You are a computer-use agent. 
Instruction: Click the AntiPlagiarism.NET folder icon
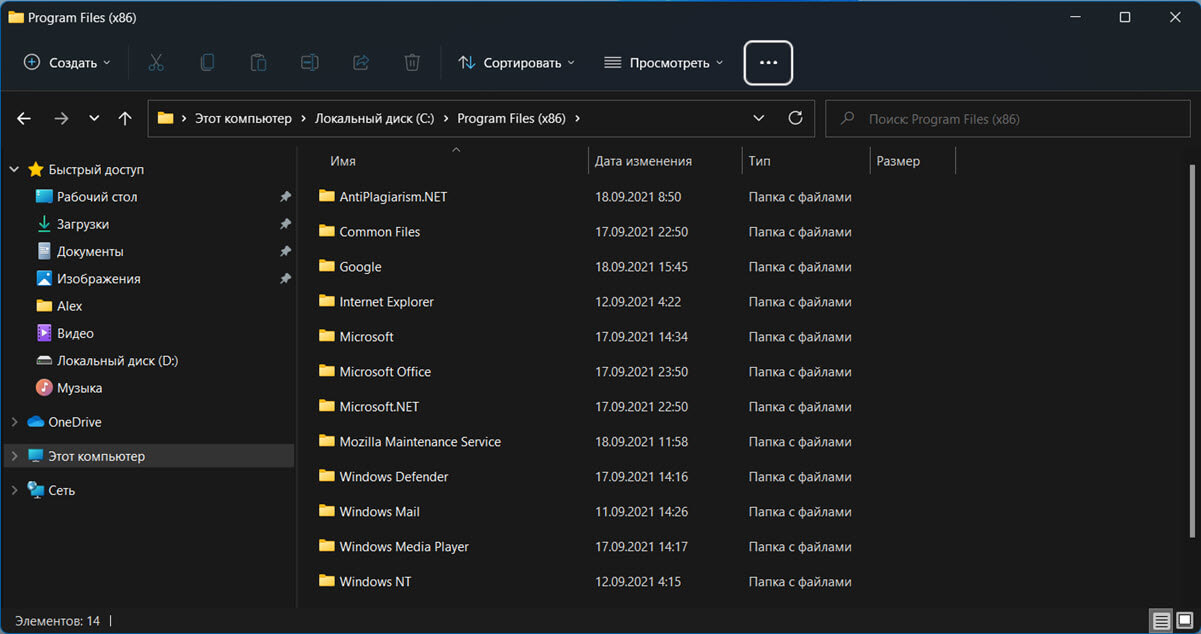click(x=326, y=196)
